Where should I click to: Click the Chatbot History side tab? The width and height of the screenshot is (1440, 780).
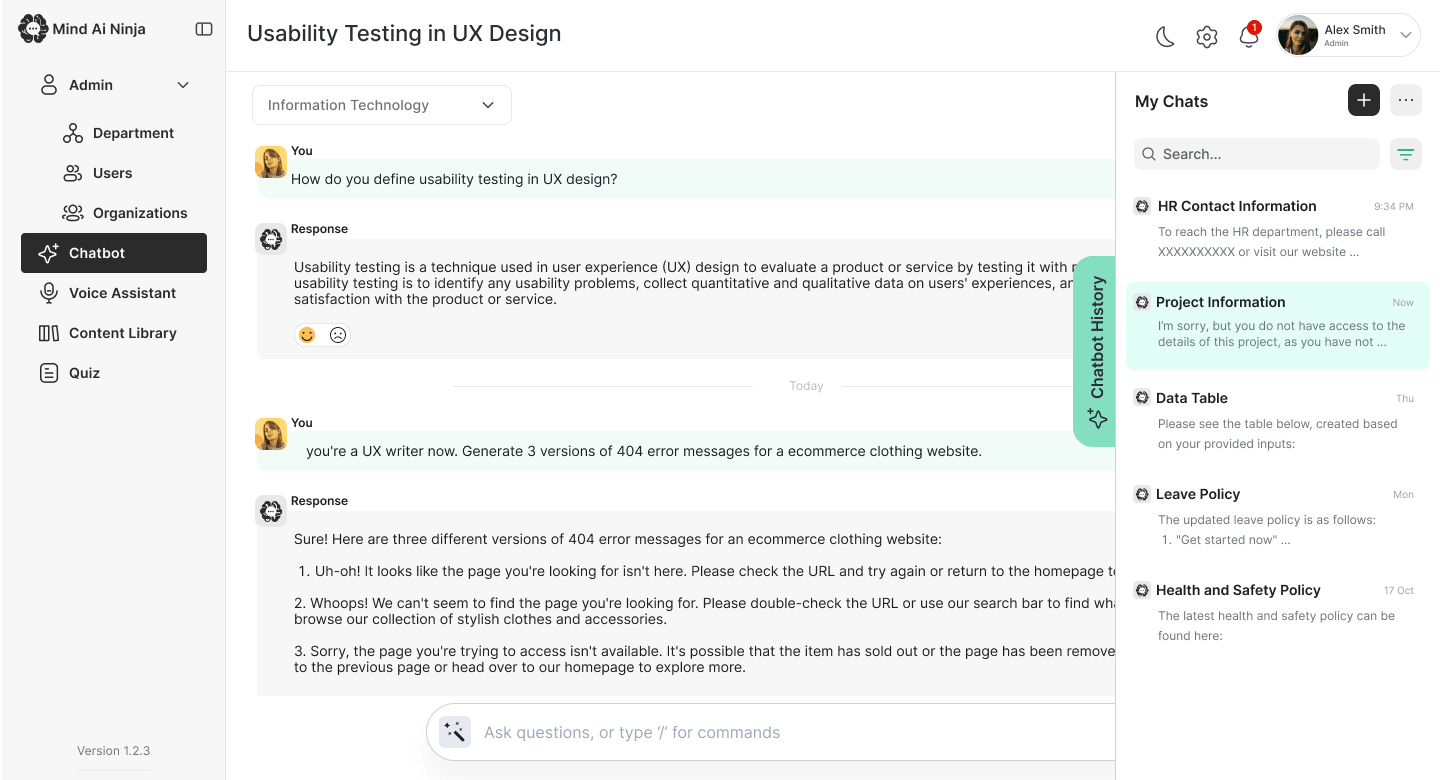1095,351
